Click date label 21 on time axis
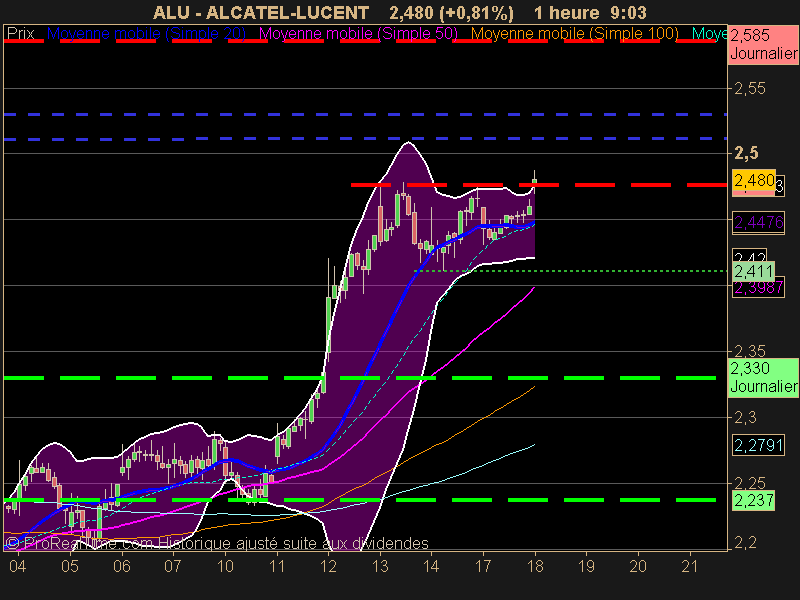Screen dimensions: 800x600 click(690, 566)
